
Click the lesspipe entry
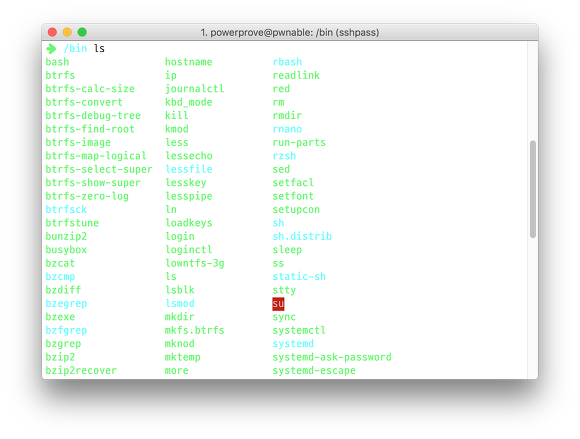[x=189, y=196]
